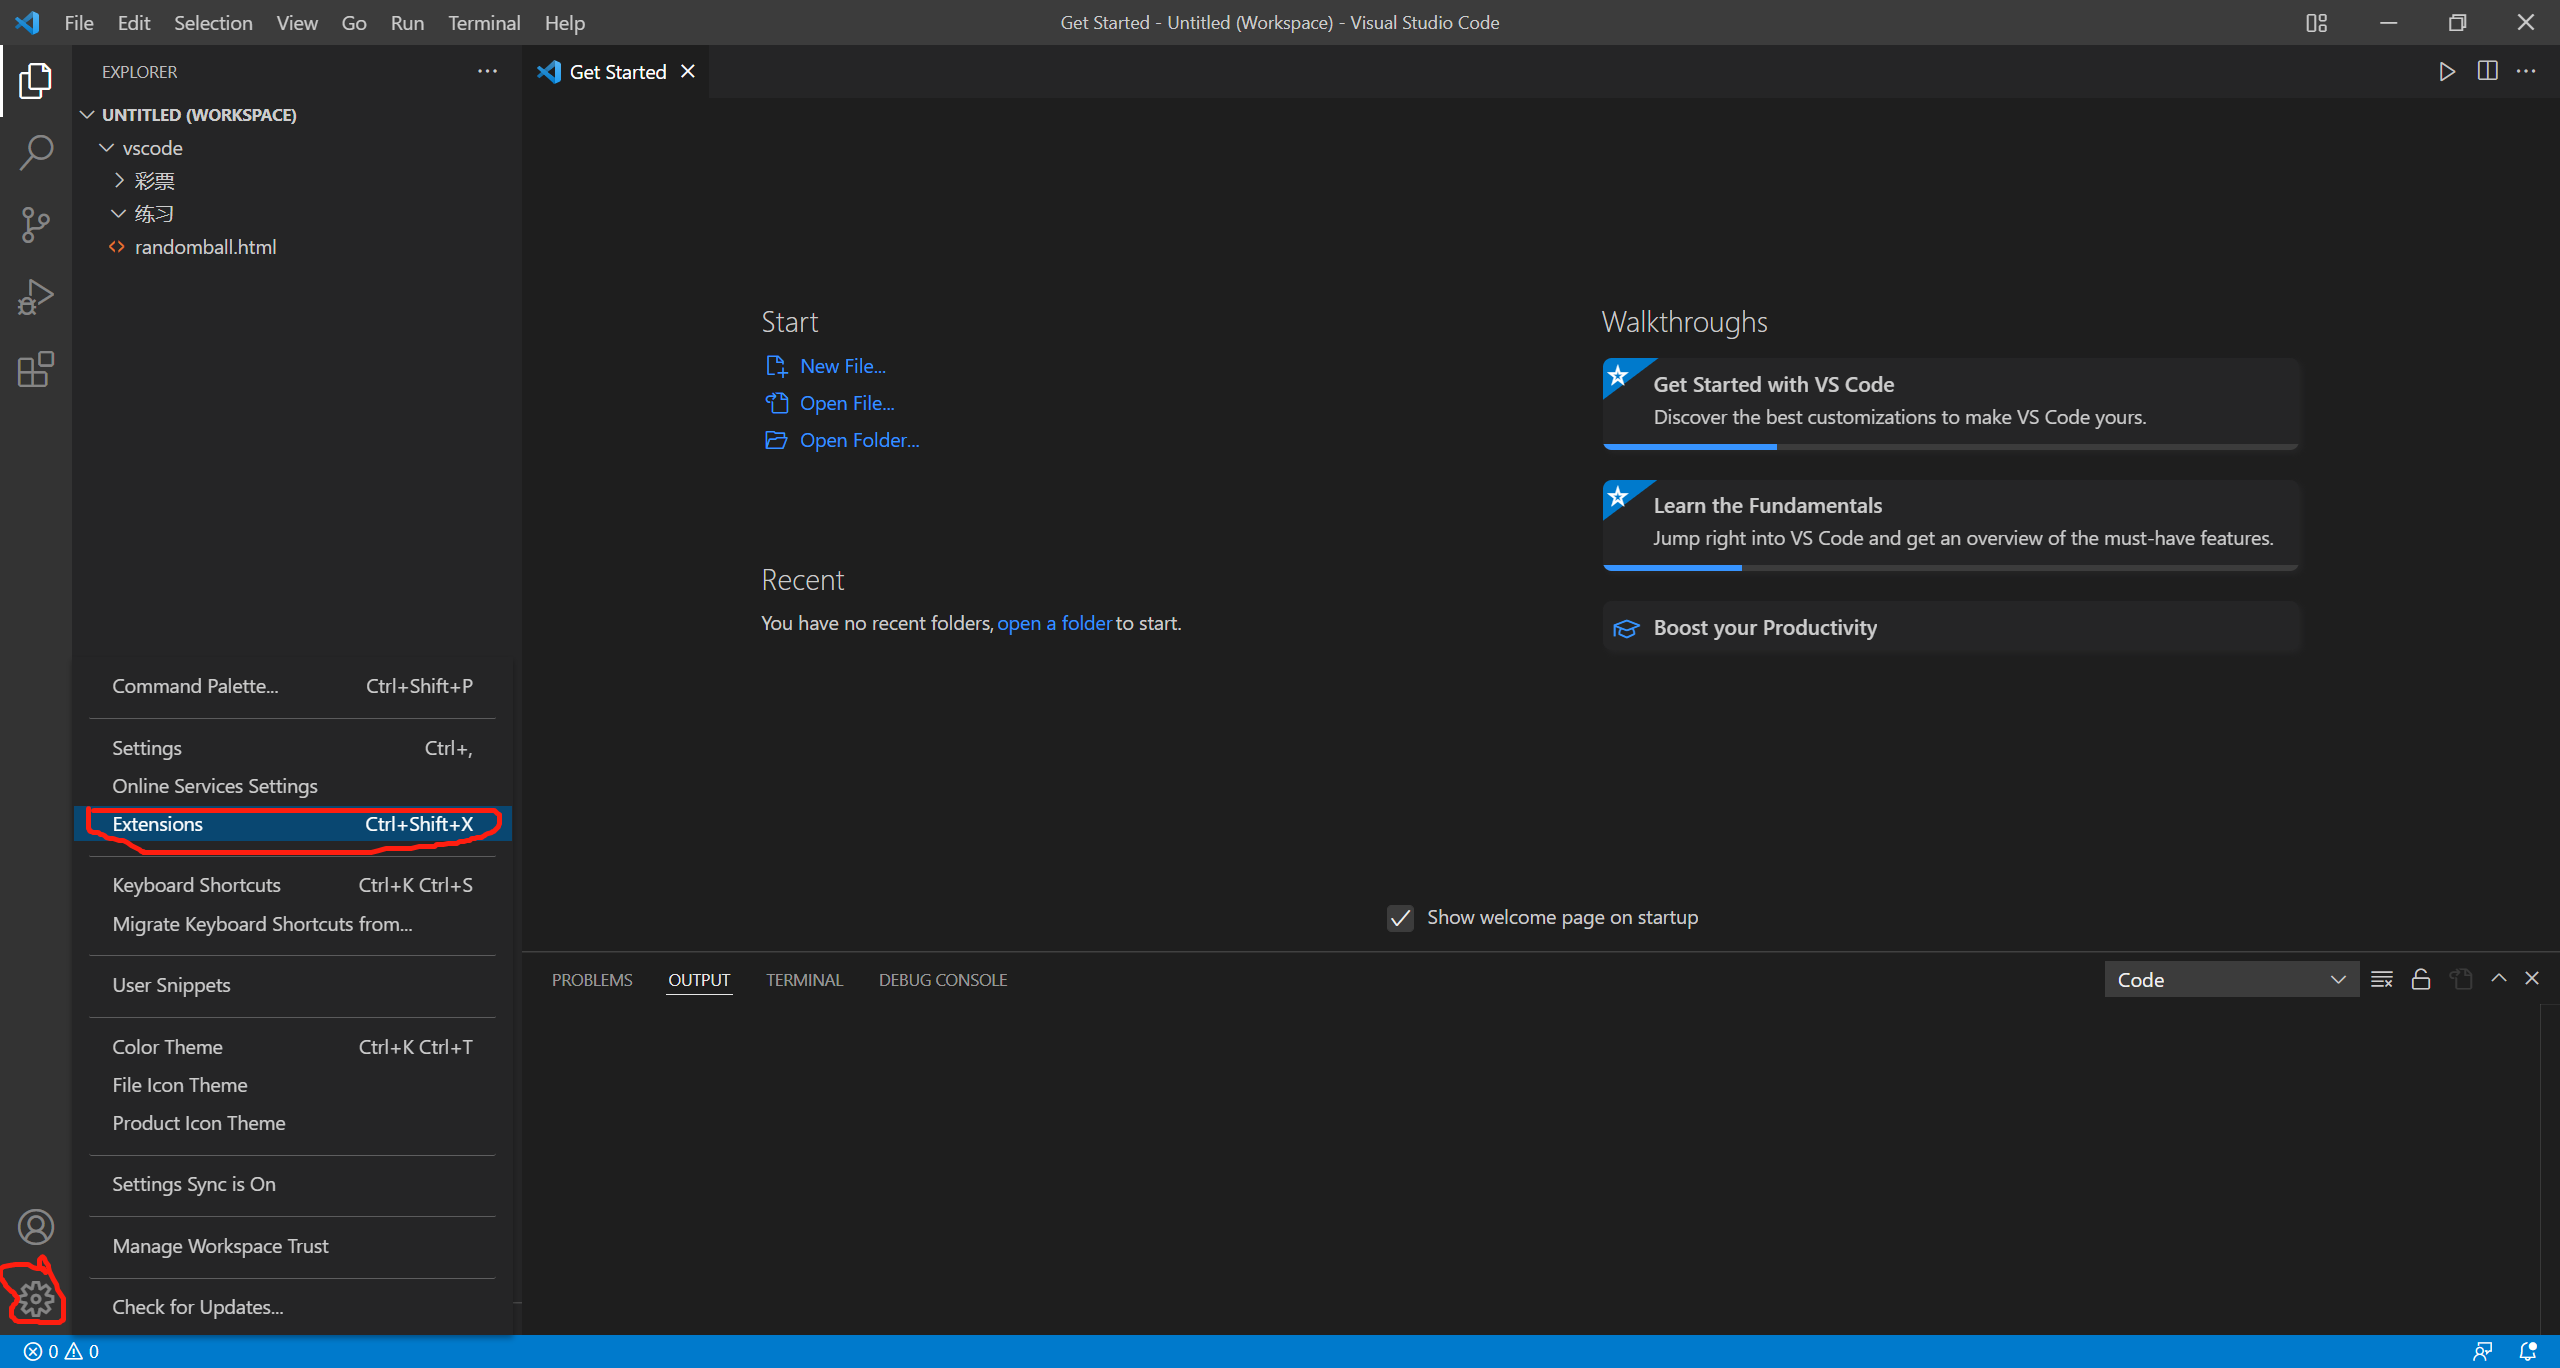Click the notifications bell in status bar

2532,1350
